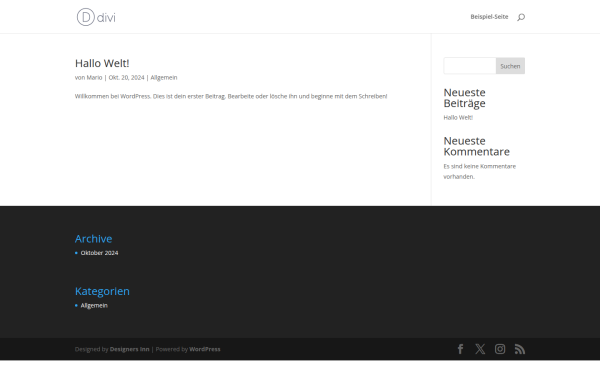Open the X (Twitter) footer icon
Image resolution: width=600 pixels, height=375 pixels.
tap(480, 349)
